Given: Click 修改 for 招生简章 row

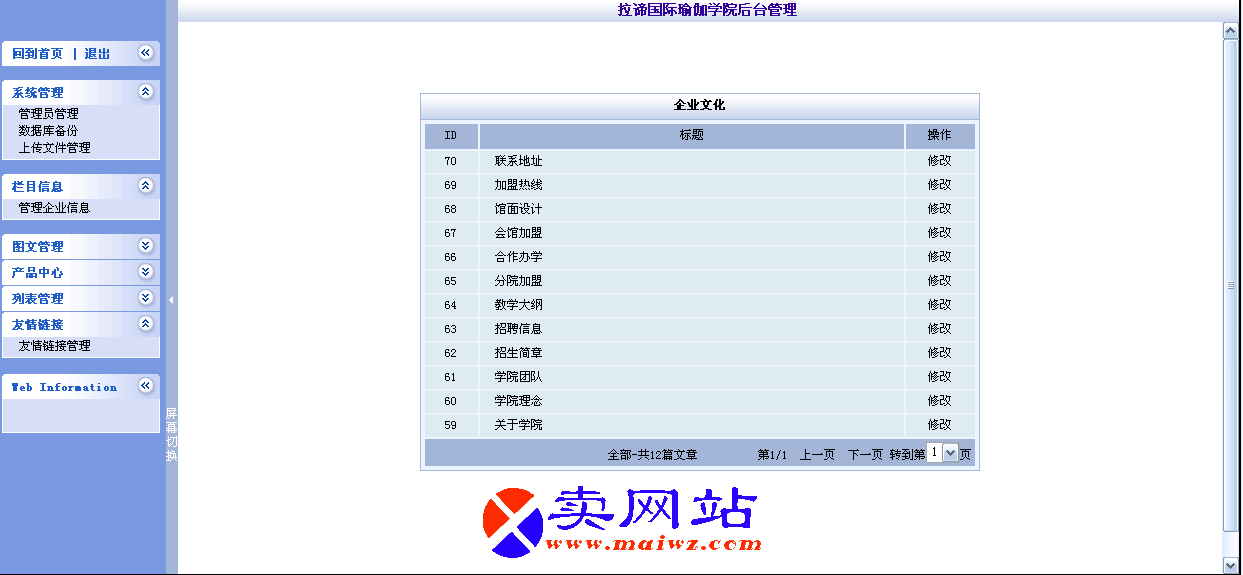Looking at the screenshot, I should 939,353.
